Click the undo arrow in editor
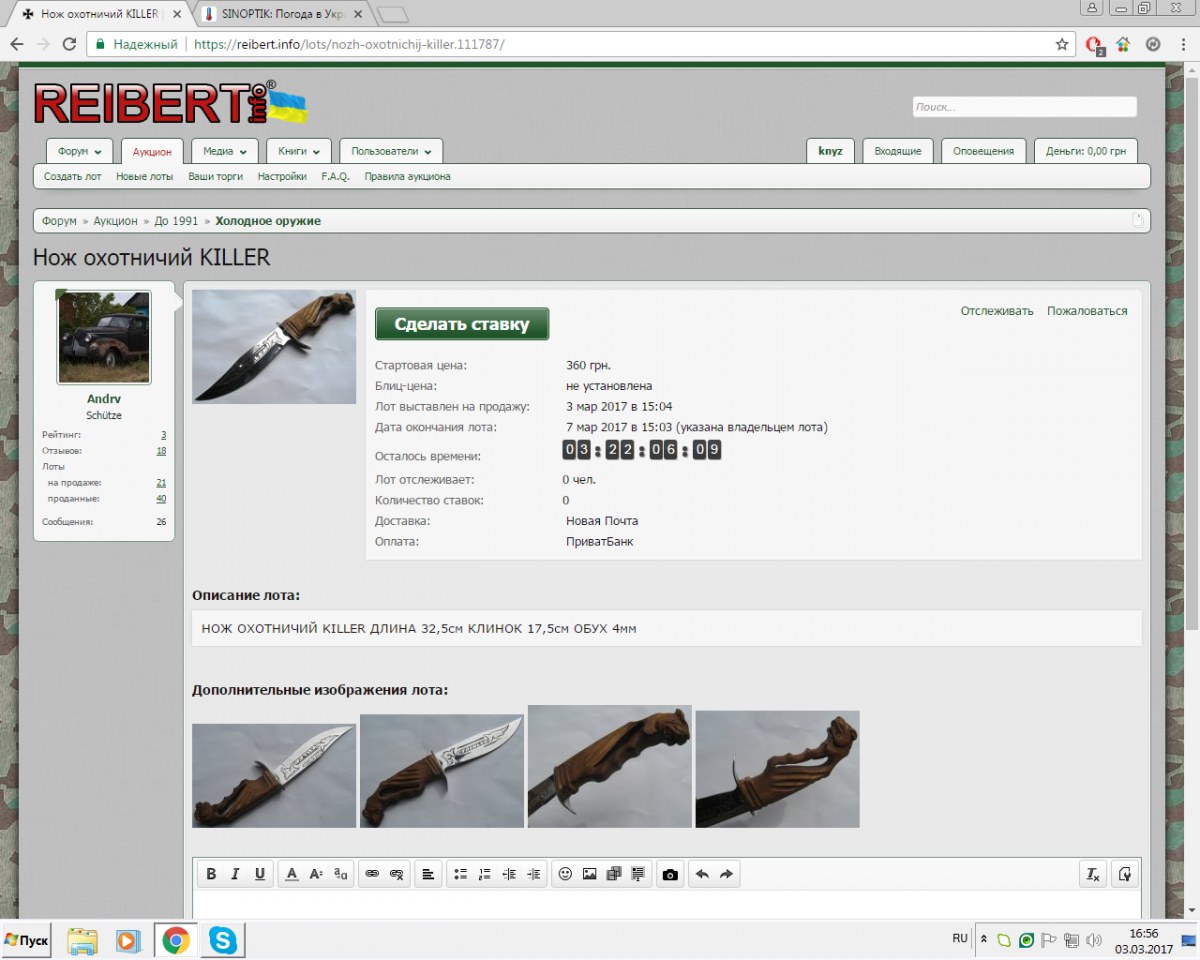The height and width of the screenshot is (960, 1200). (x=702, y=874)
